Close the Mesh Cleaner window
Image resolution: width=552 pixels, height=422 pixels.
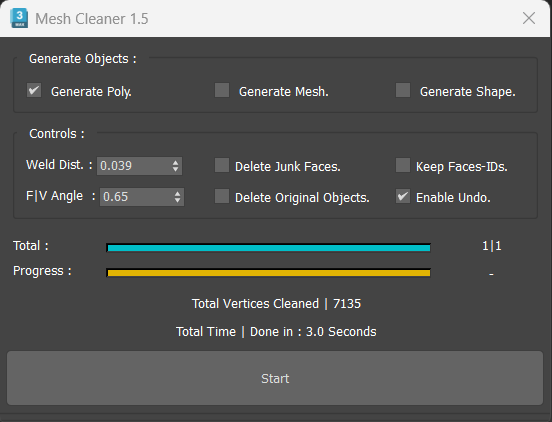(x=529, y=18)
